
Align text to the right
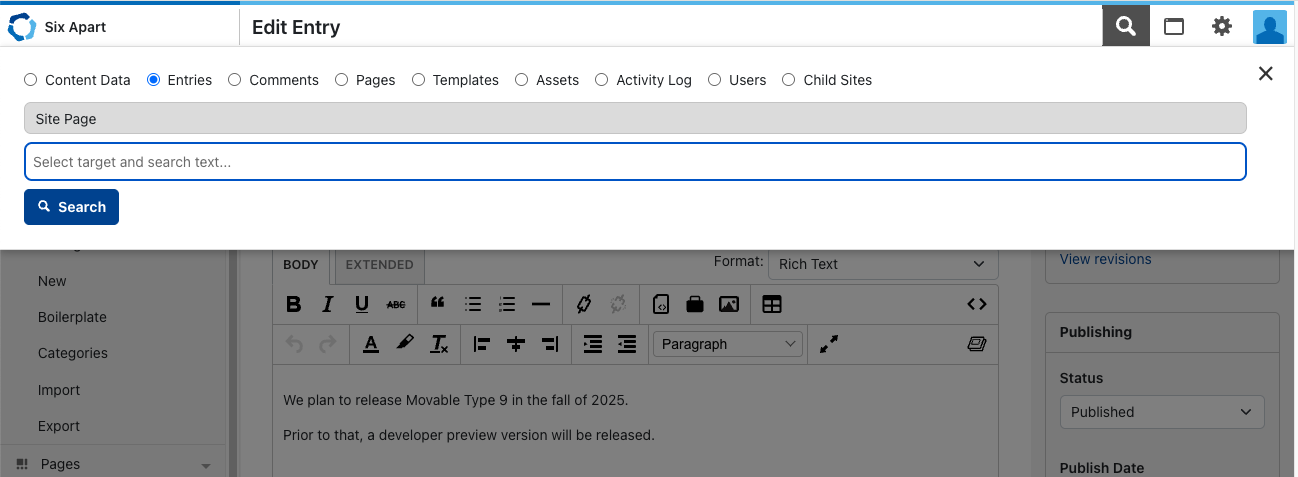click(x=550, y=344)
